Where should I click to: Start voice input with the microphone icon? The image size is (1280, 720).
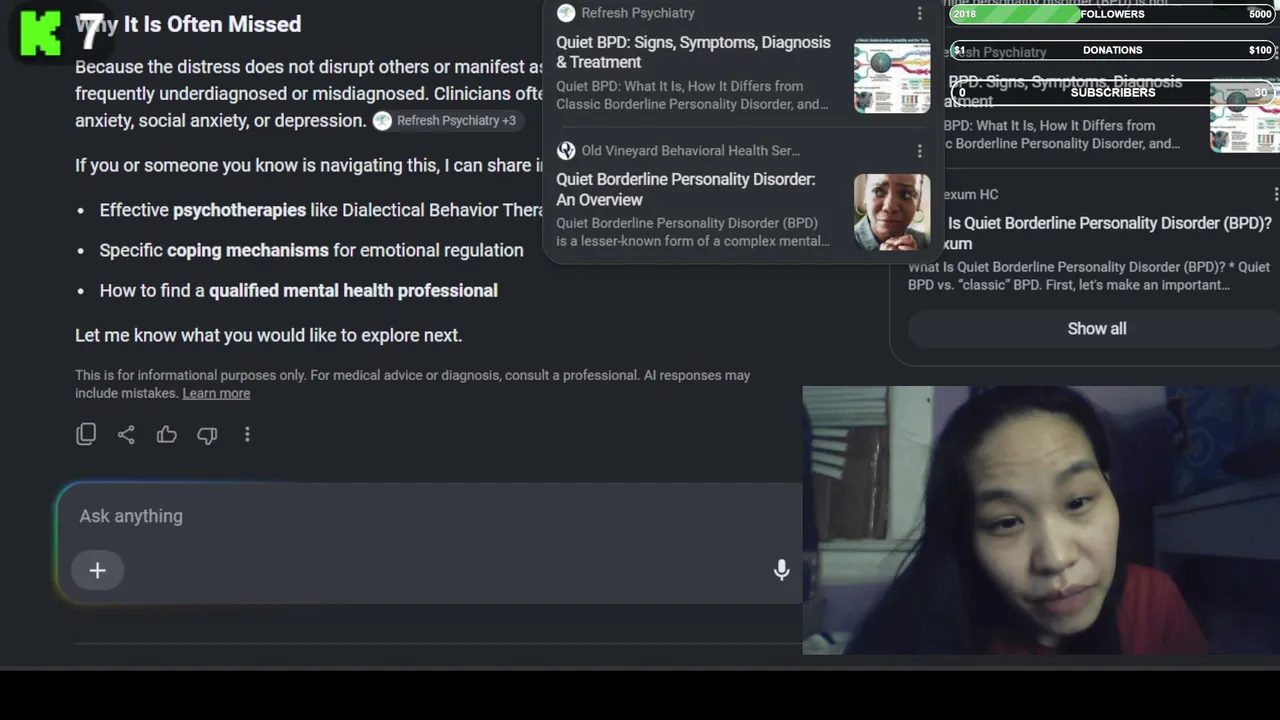[x=781, y=570]
